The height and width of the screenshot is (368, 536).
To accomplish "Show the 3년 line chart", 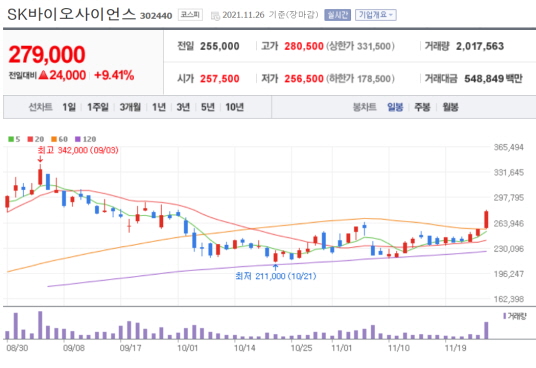I will (x=183, y=107).
